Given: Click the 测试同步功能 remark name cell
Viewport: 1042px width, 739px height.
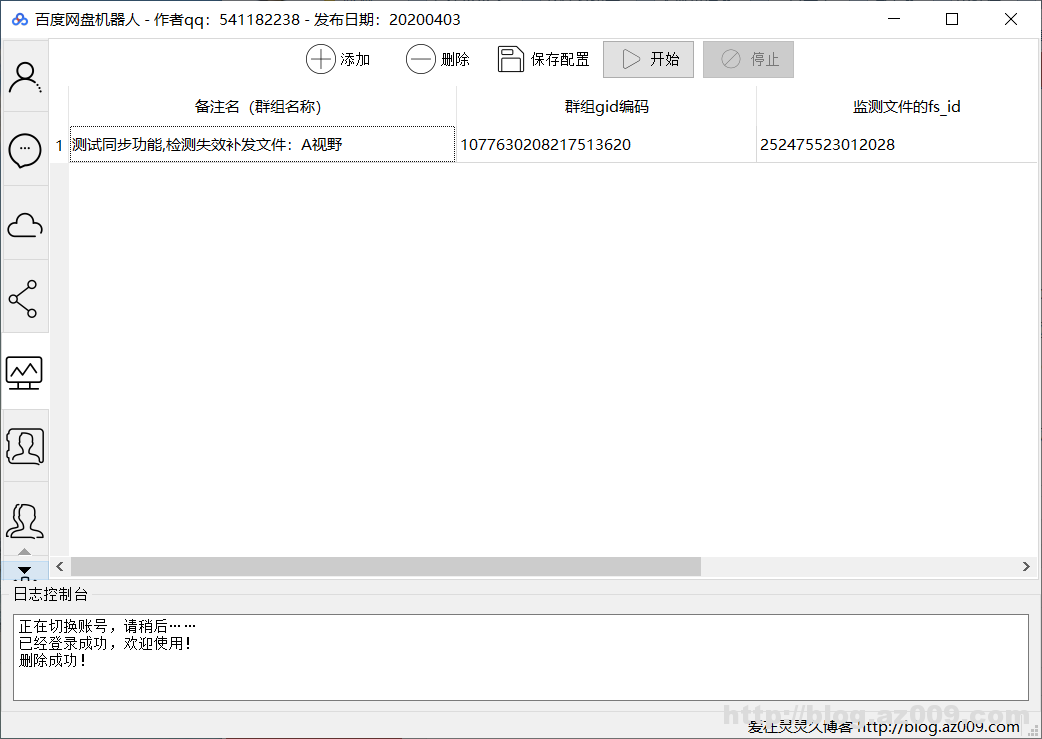Looking at the screenshot, I should click(262, 145).
